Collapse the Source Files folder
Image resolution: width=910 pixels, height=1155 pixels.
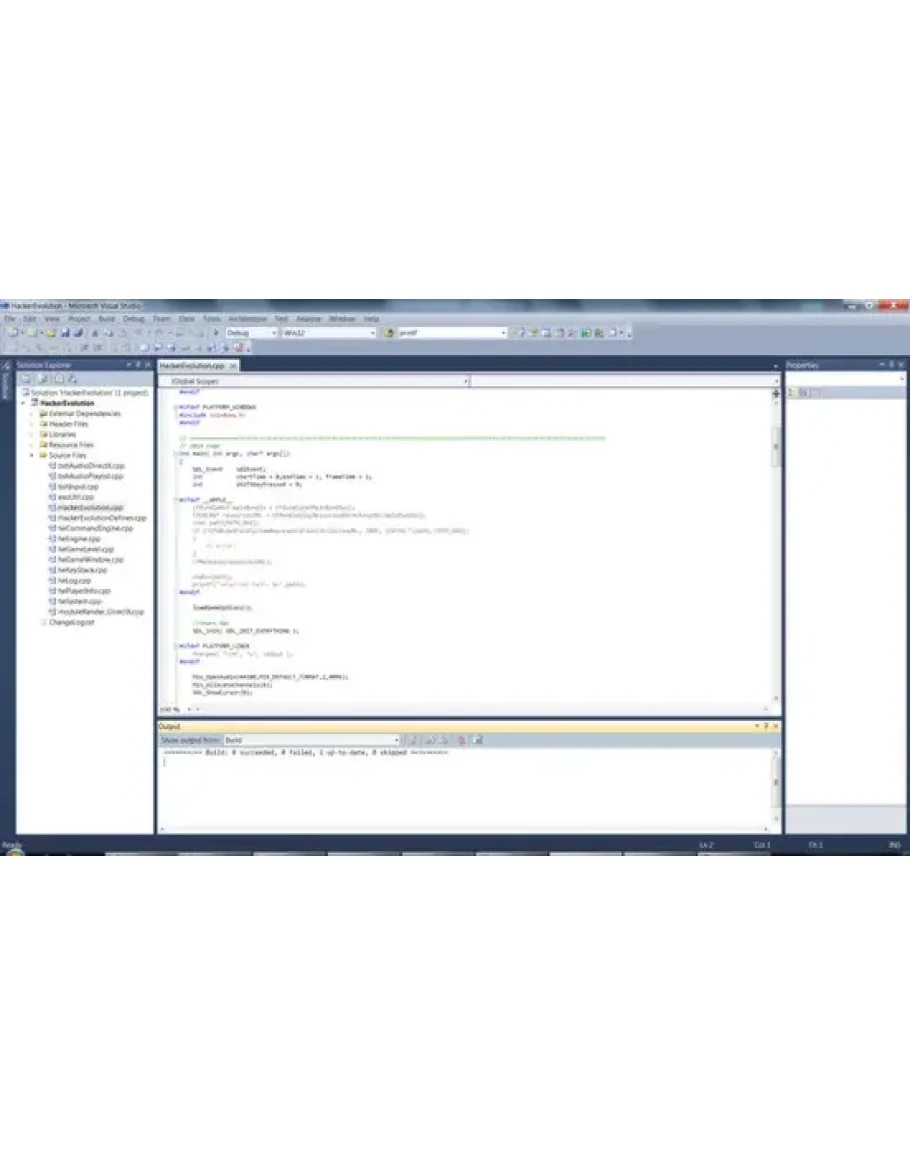tap(32, 455)
